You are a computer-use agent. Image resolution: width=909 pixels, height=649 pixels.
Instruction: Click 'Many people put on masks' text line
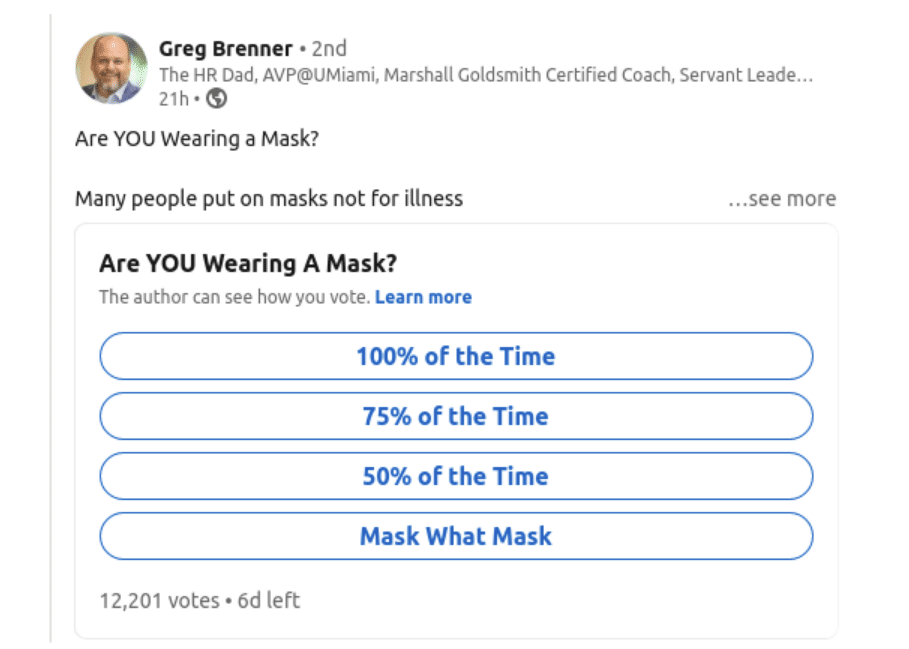click(x=269, y=199)
